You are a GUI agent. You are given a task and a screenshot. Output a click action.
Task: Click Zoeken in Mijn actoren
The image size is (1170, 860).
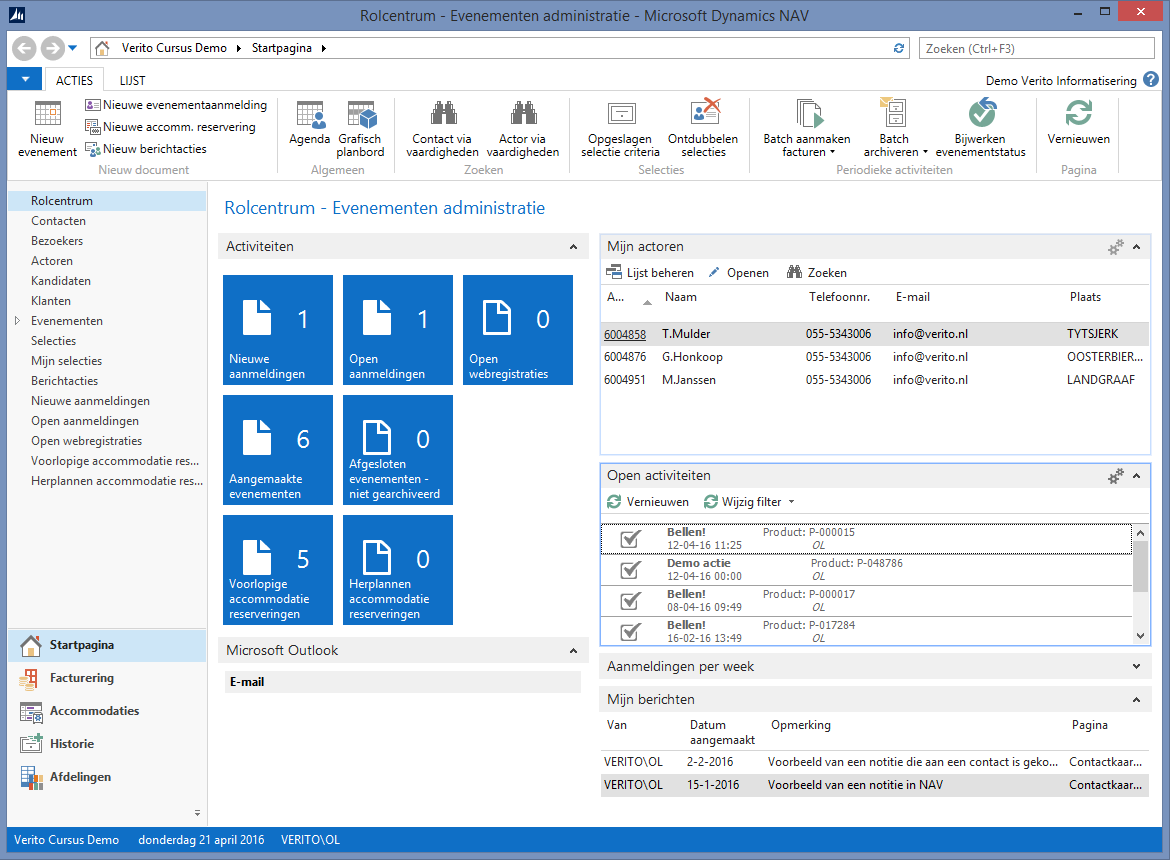(x=817, y=273)
